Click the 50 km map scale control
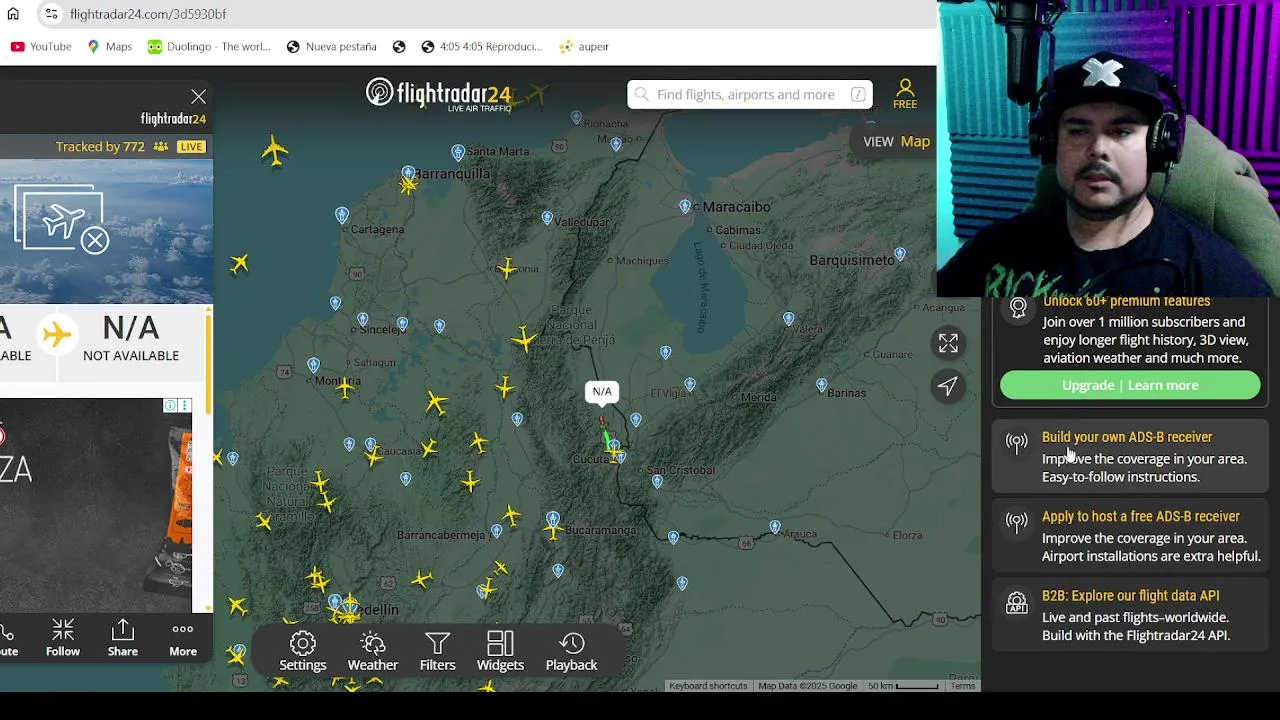Viewport: 1280px width, 720px height. pyautogui.click(x=903, y=686)
